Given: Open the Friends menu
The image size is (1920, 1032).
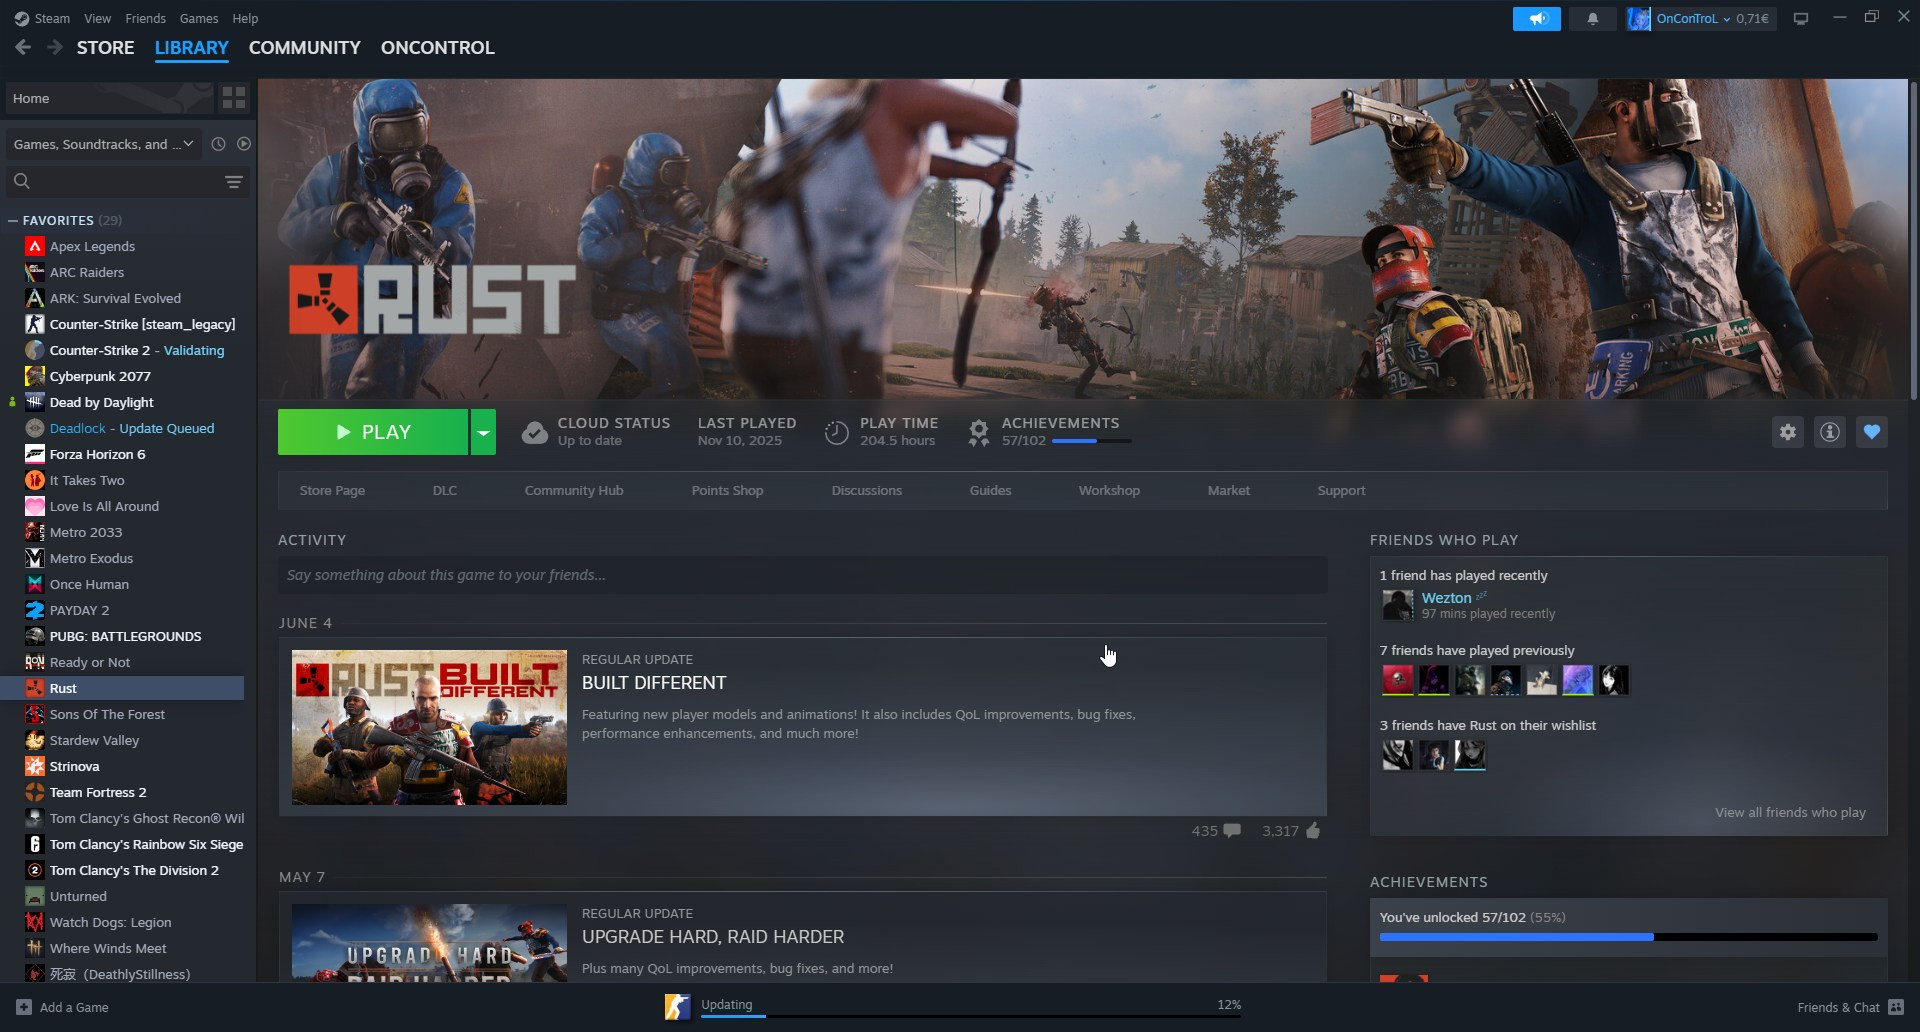Looking at the screenshot, I should (x=146, y=18).
